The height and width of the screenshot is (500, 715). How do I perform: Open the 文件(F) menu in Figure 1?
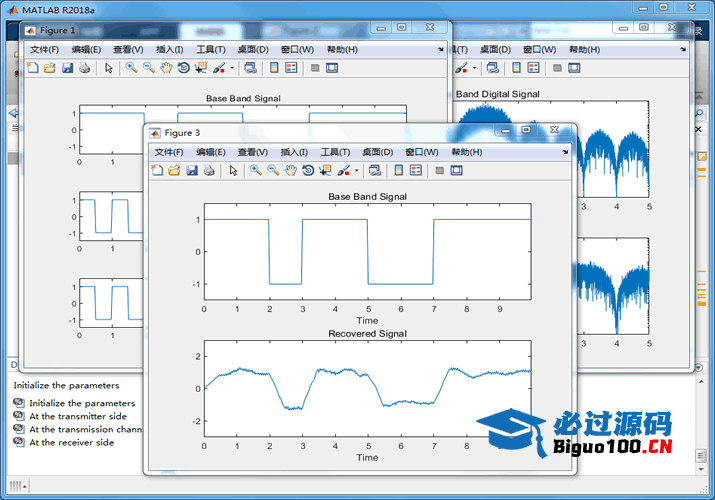click(45, 49)
